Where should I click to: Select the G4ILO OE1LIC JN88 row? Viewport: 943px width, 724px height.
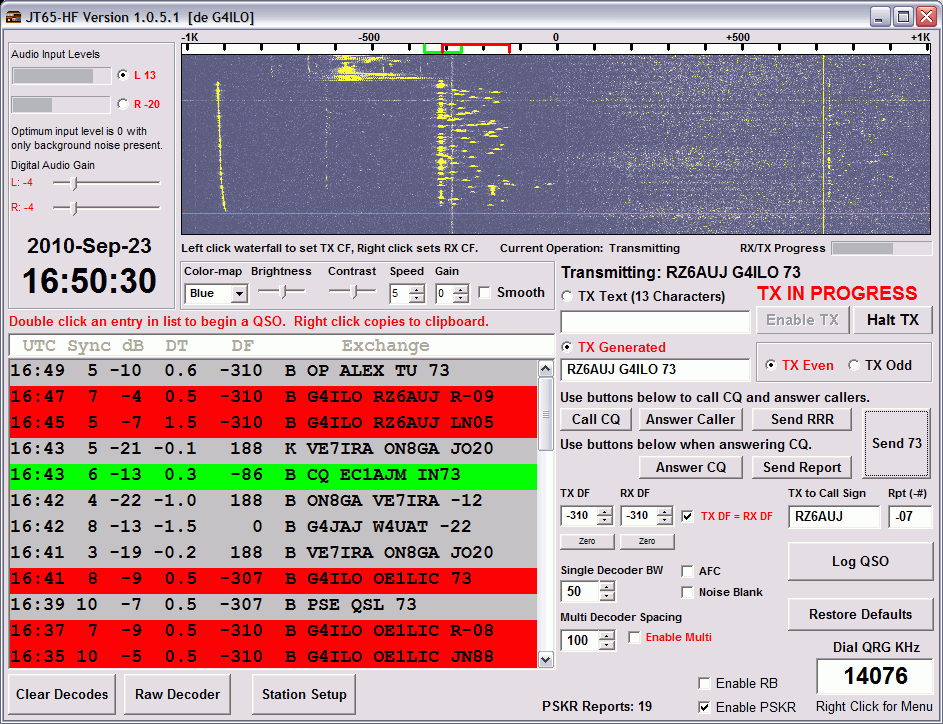coord(273,657)
